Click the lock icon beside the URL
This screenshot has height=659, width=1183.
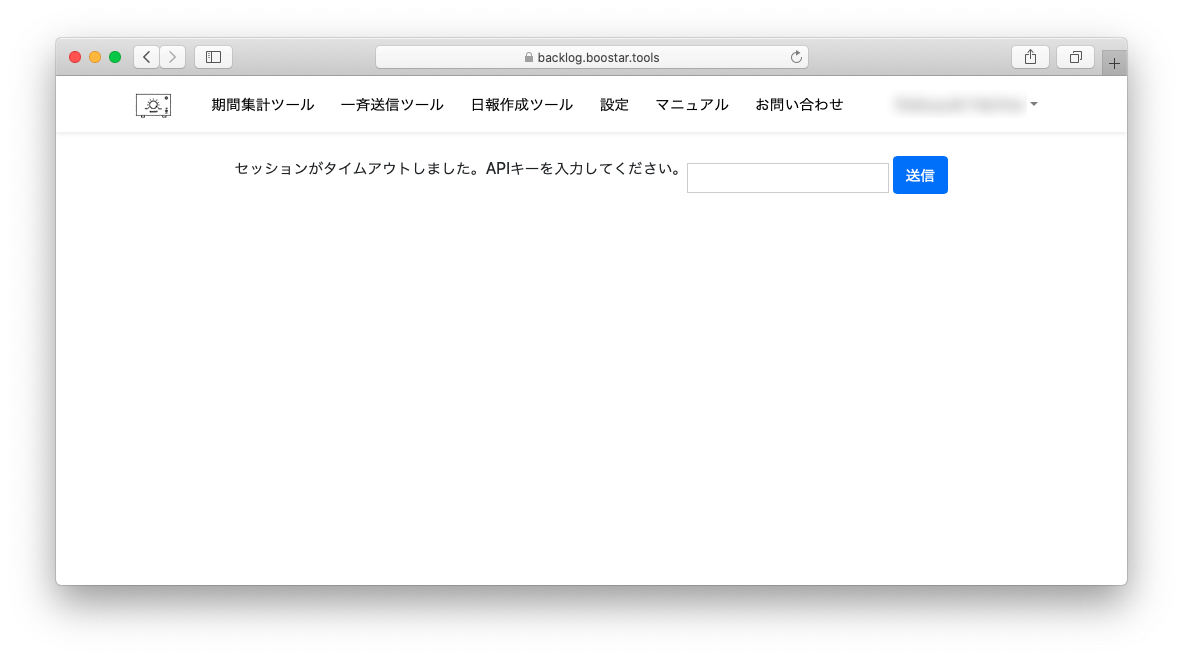[529, 58]
